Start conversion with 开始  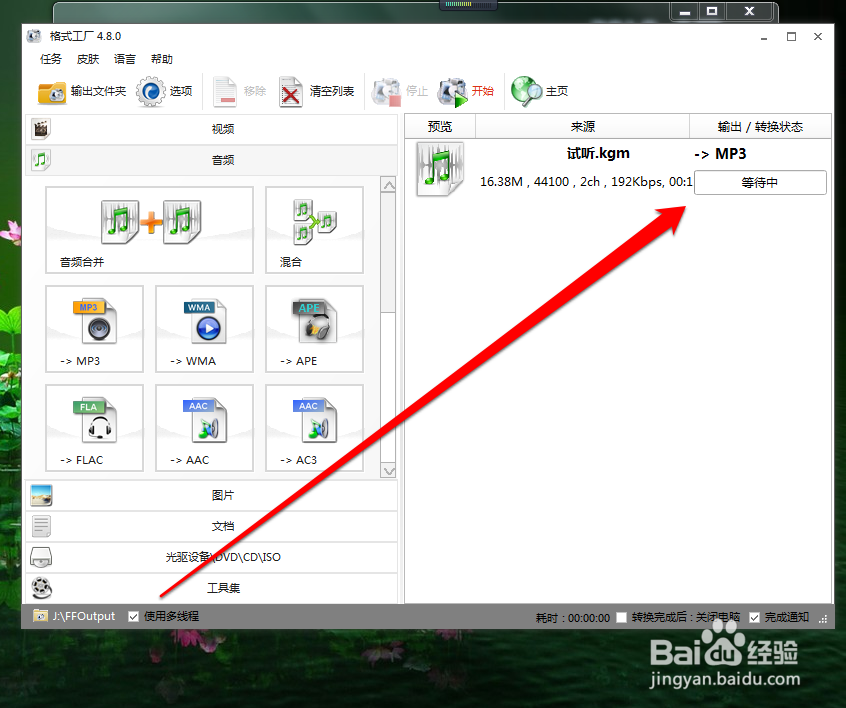point(466,91)
